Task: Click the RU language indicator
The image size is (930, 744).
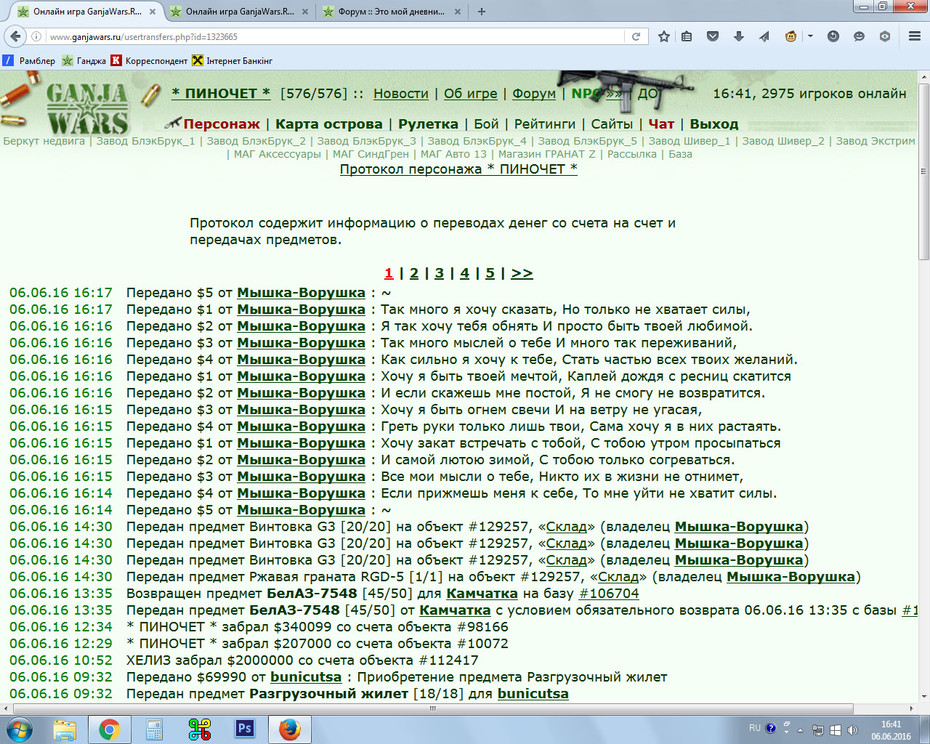Action: coord(754,728)
